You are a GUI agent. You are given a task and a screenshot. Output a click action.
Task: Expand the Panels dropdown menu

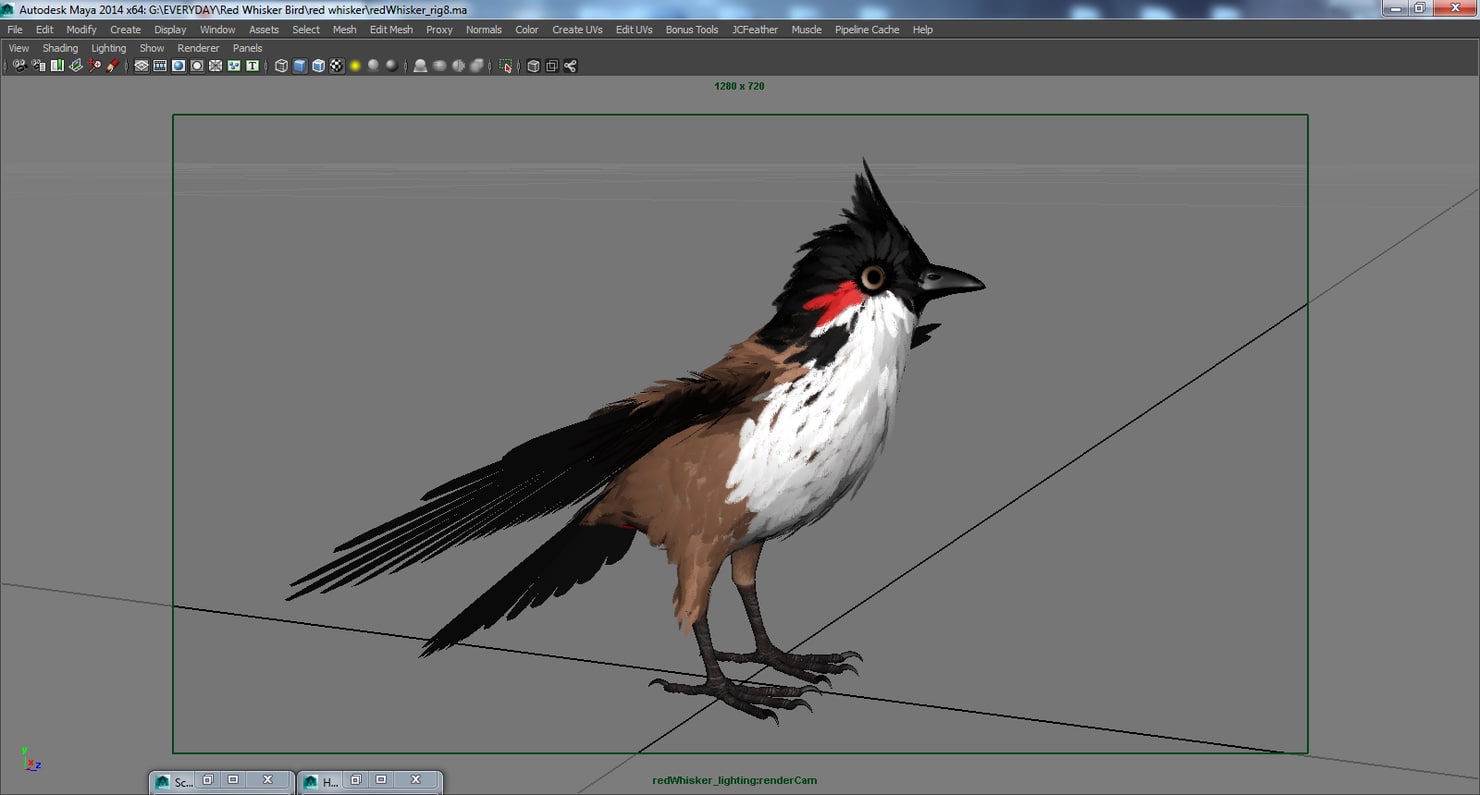247,48
